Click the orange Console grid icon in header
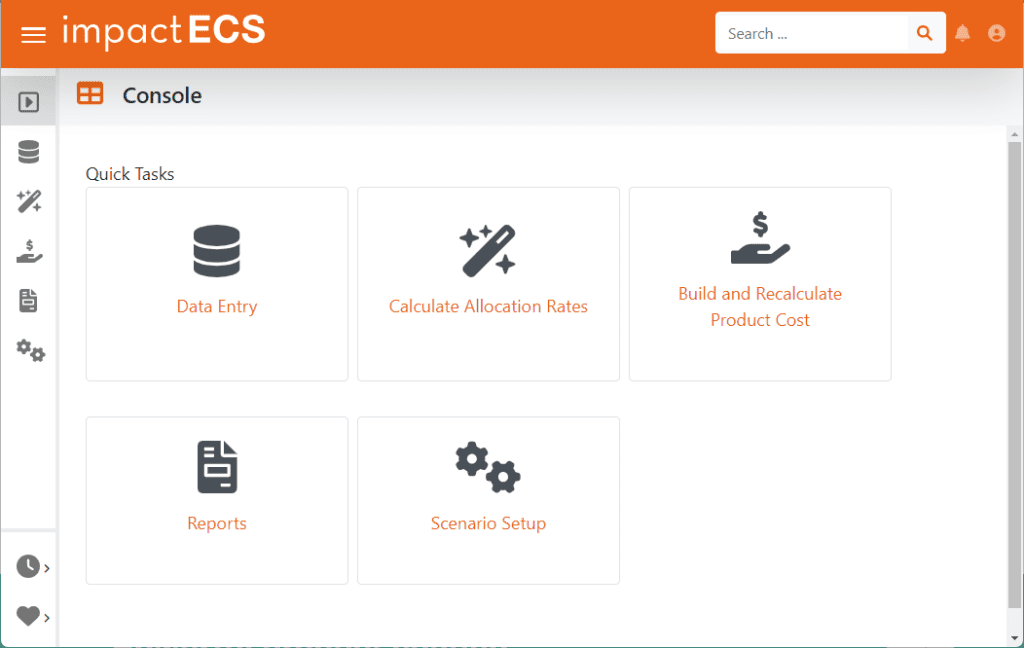 pos(90,95)
